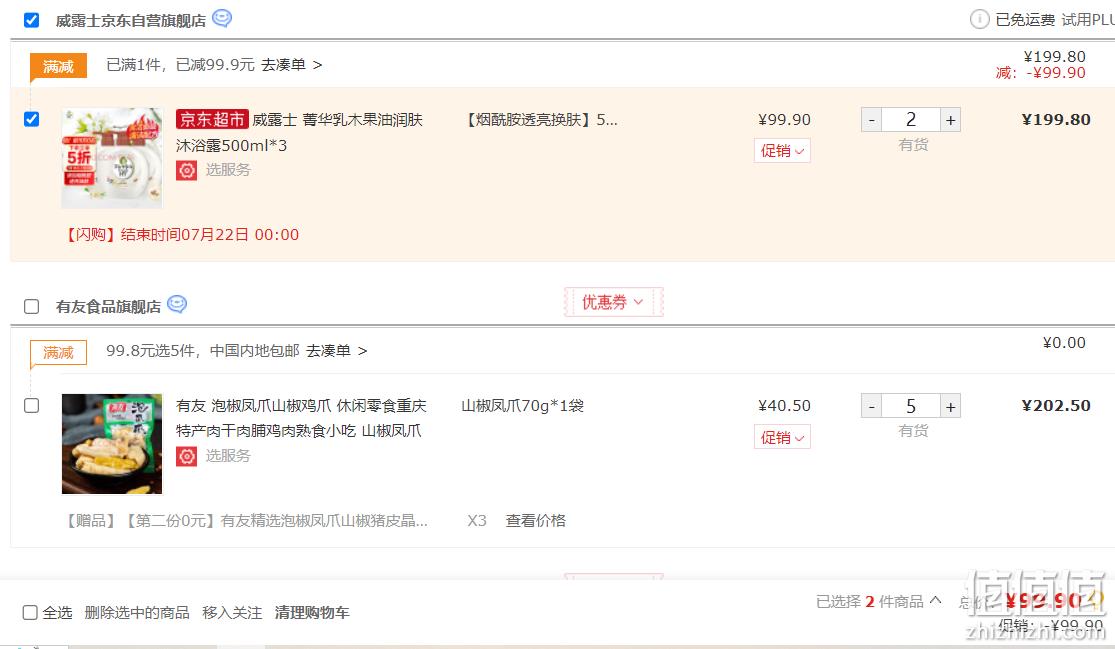Click 删除选中的商品 in bottom bar

point(137,612)
